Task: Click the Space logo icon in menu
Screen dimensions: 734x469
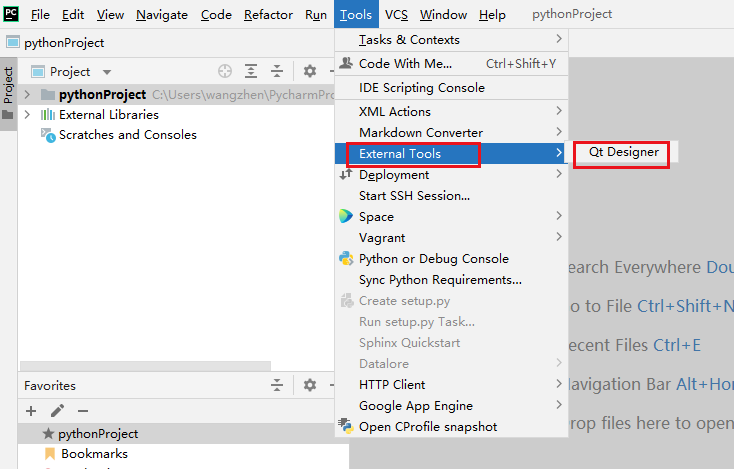Action: [x=345, y=216]
